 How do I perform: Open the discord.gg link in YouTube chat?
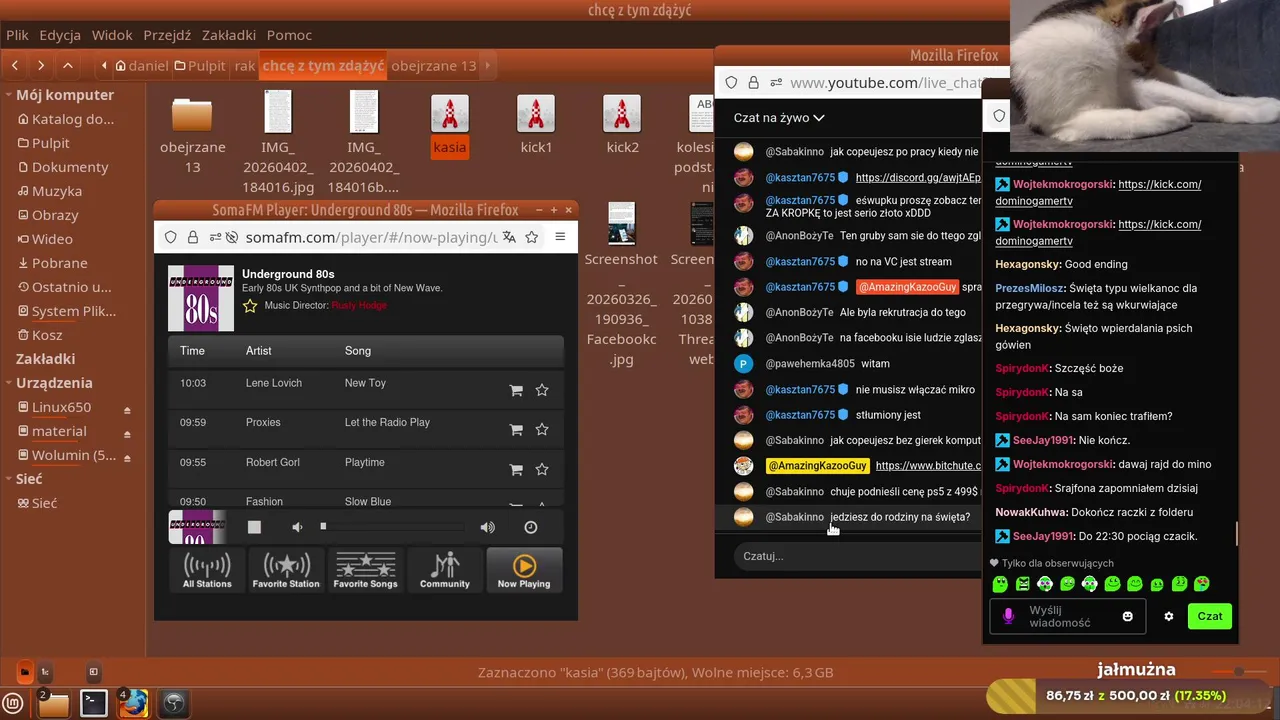[918, 178]
